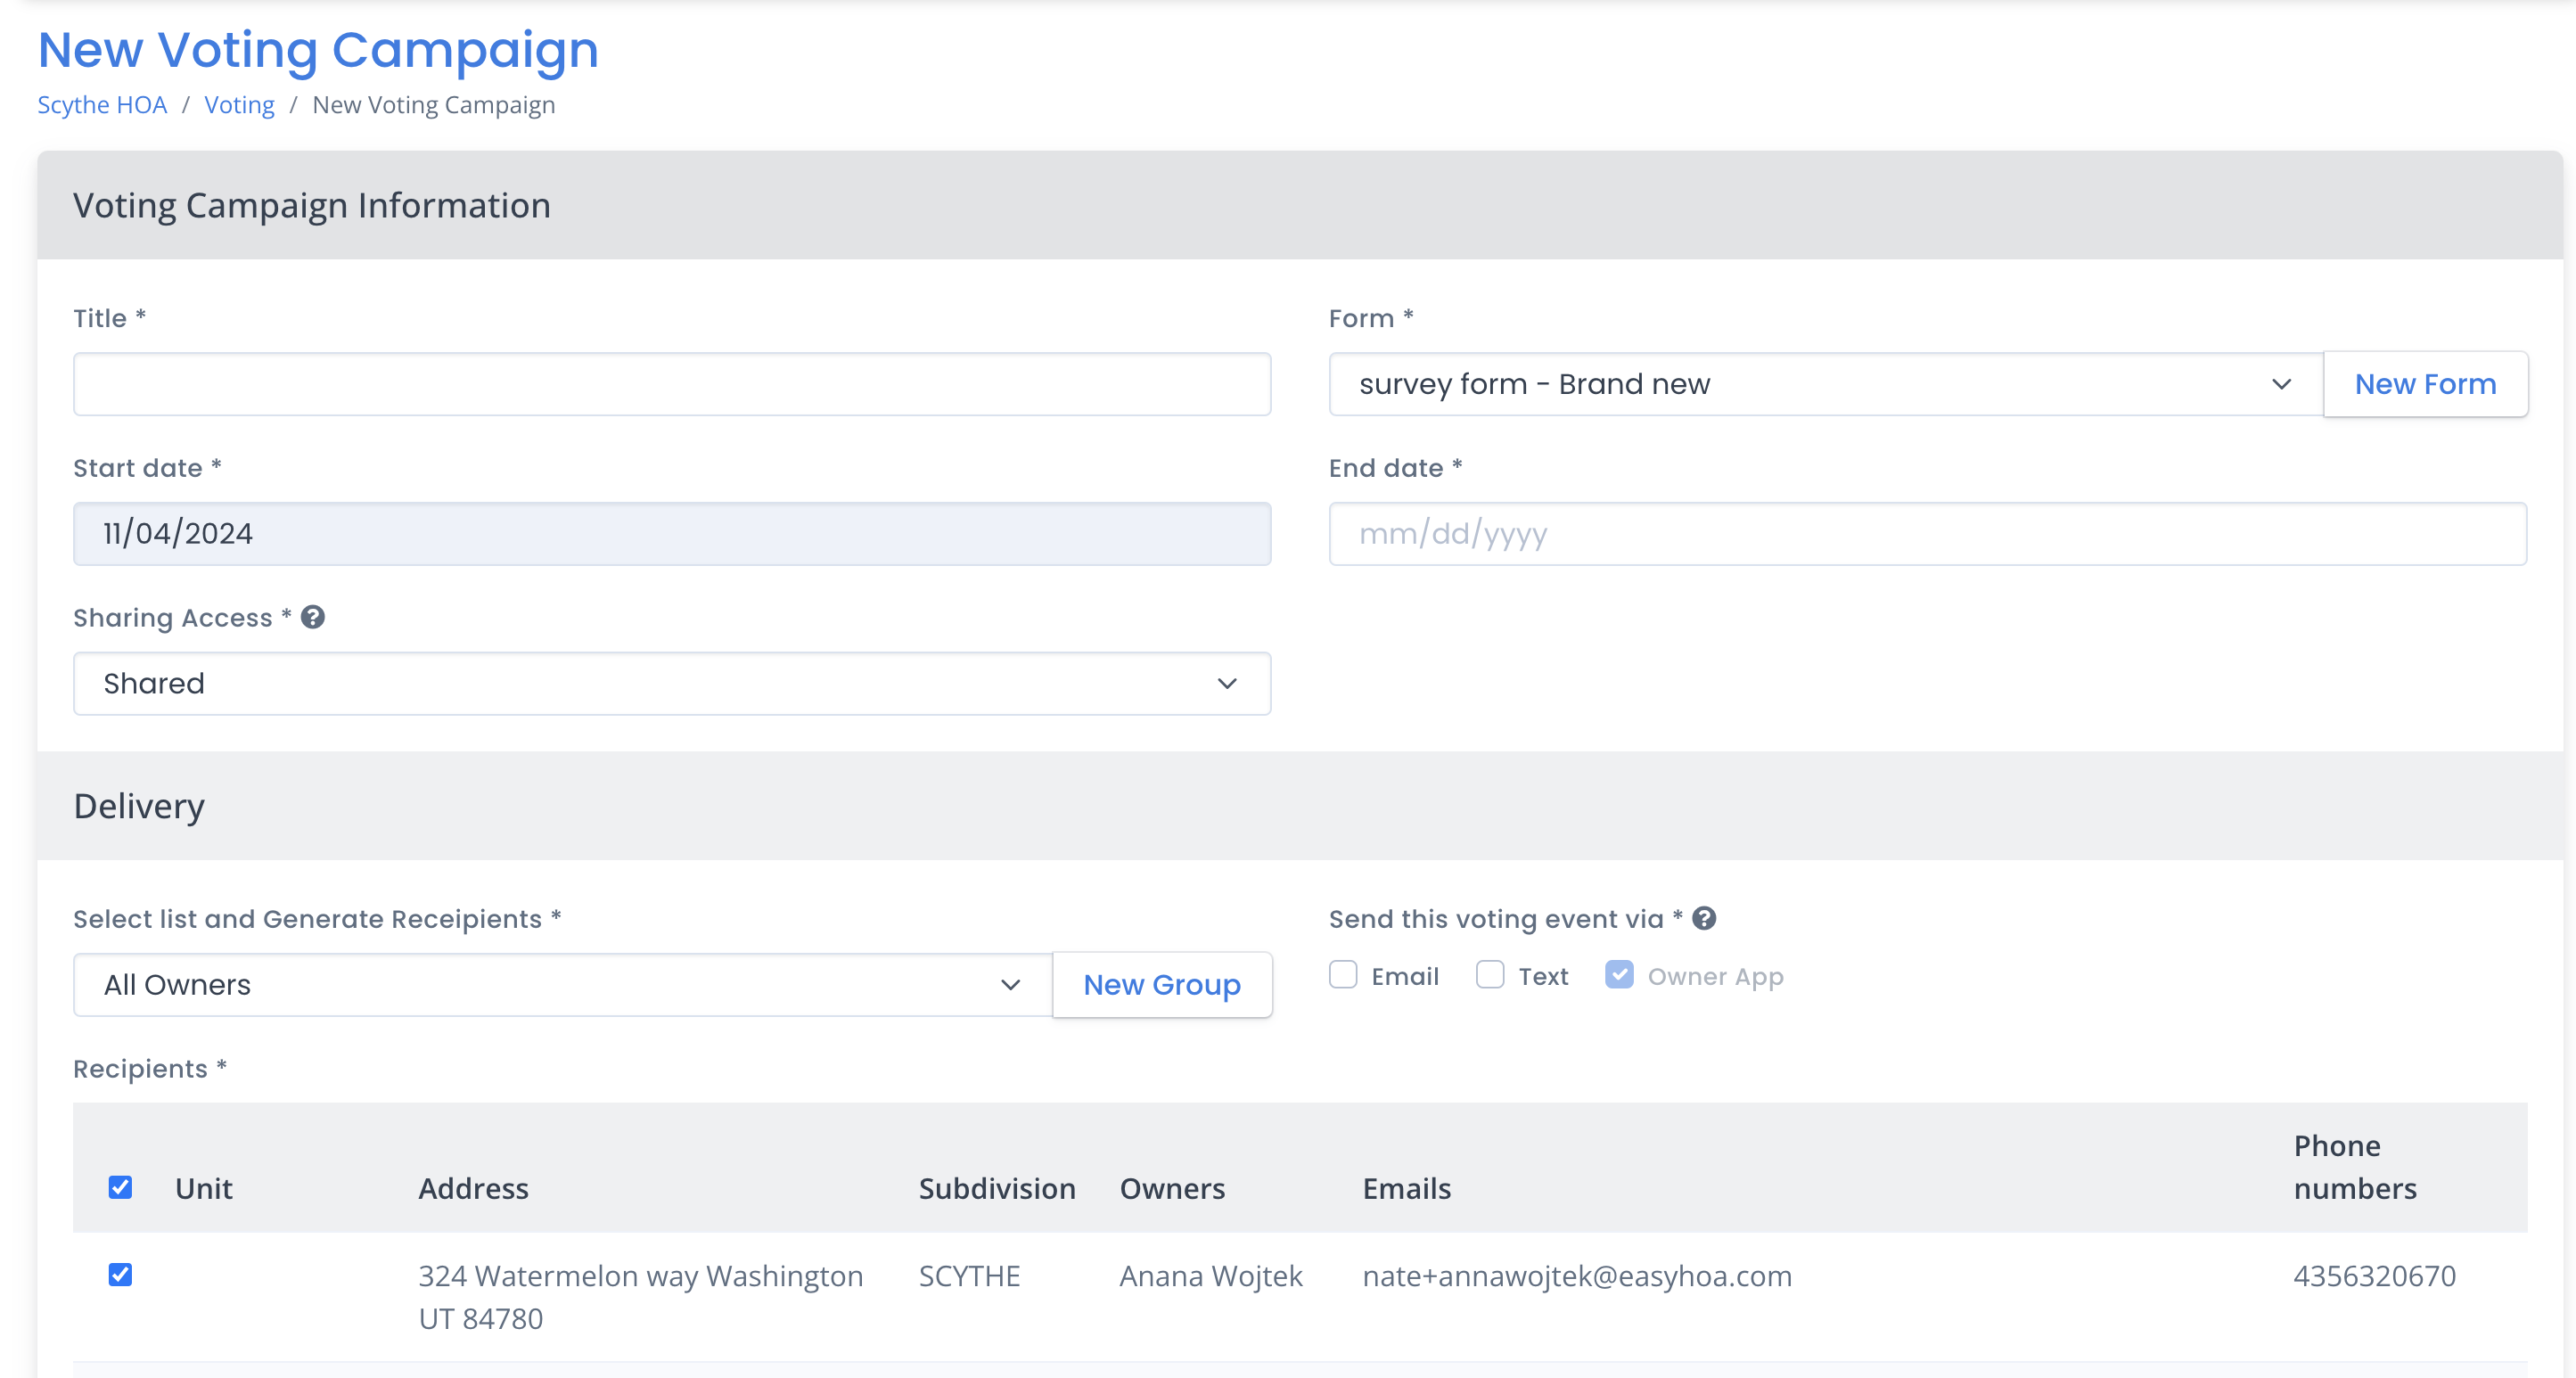The height and width of the screenshot is (1378, 2576).
Task: Click the Start date field
Action: coord(671,534)
